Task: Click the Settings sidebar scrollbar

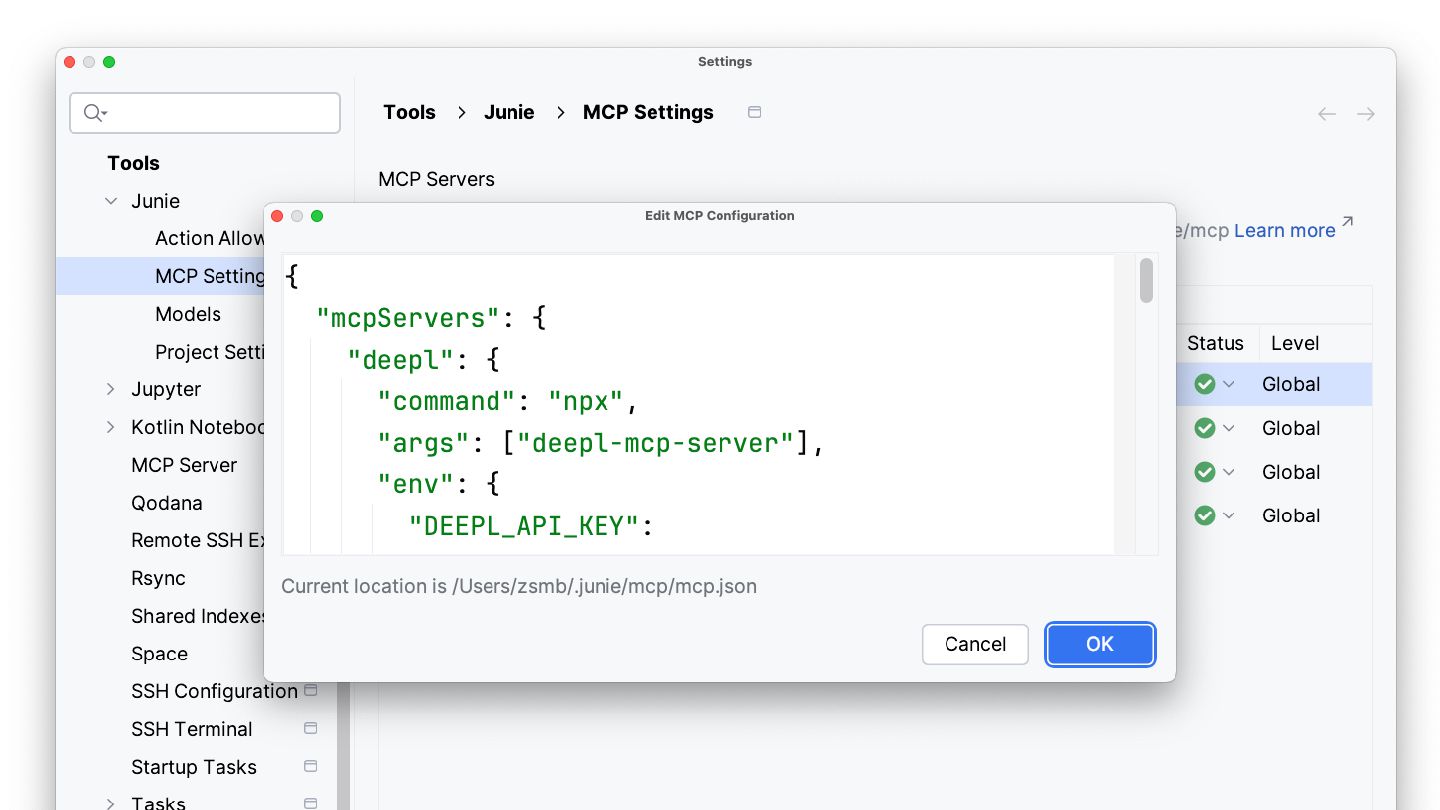Action: 345,745
